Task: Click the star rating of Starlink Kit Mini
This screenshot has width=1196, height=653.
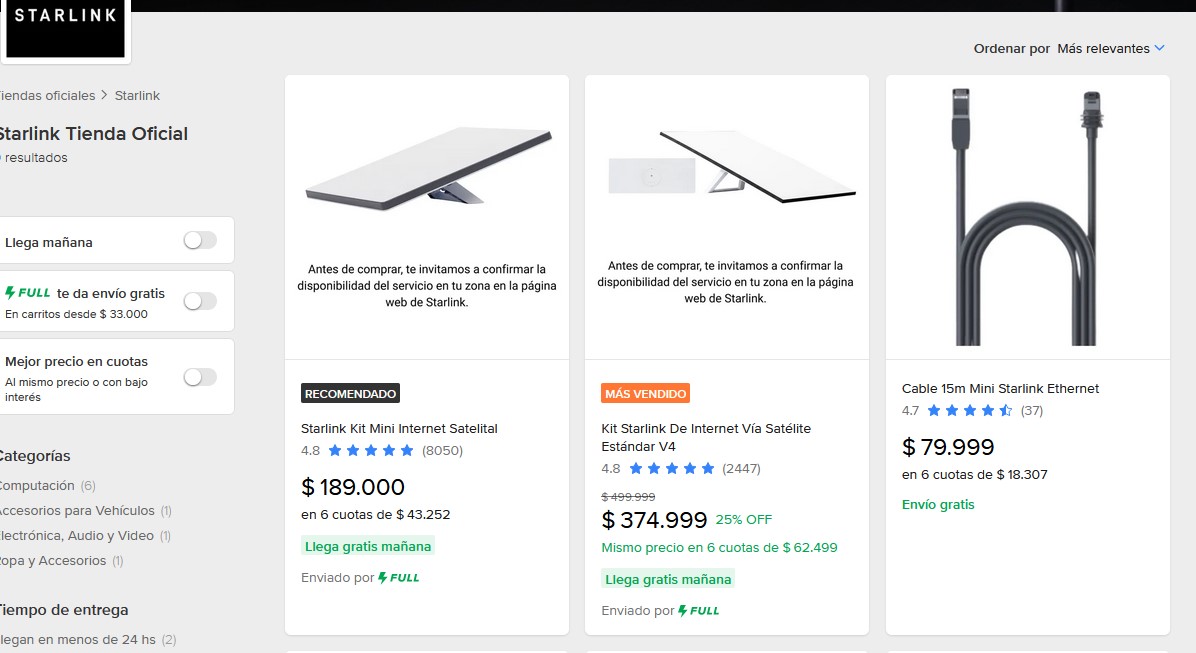Action: click(x=370, y=451)
